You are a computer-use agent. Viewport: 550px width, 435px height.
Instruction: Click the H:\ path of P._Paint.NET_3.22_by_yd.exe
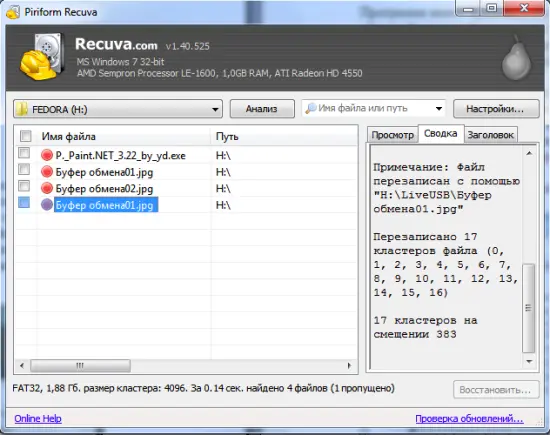coord(223,155)
